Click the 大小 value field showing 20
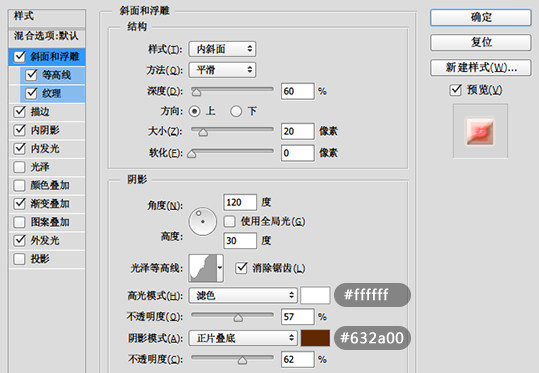Screen dimensions: 539x373 click(297, 131)
